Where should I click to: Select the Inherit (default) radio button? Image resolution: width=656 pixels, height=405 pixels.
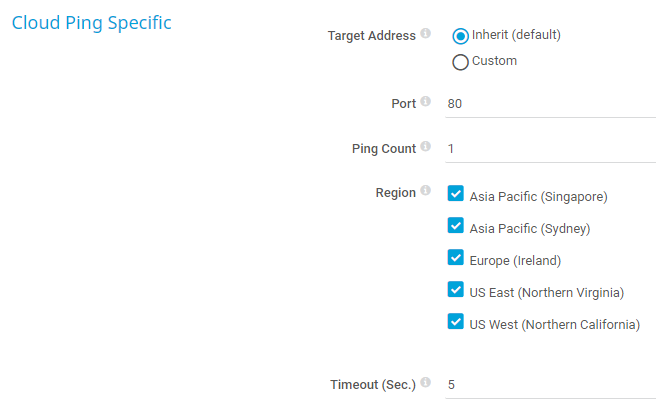(461, 36)
